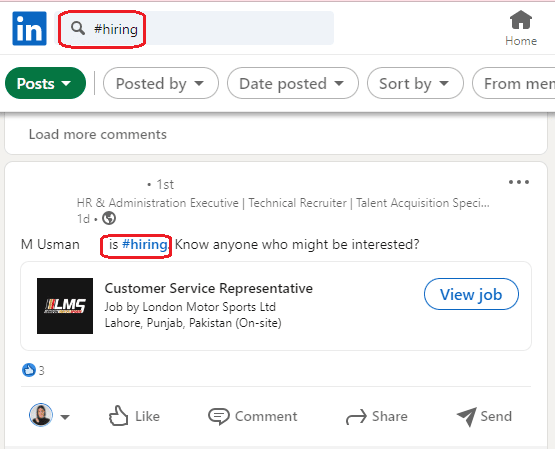555x449 pixels.
Task: Expand the Posts filter dropdown
Action: [x=45, y=84]
